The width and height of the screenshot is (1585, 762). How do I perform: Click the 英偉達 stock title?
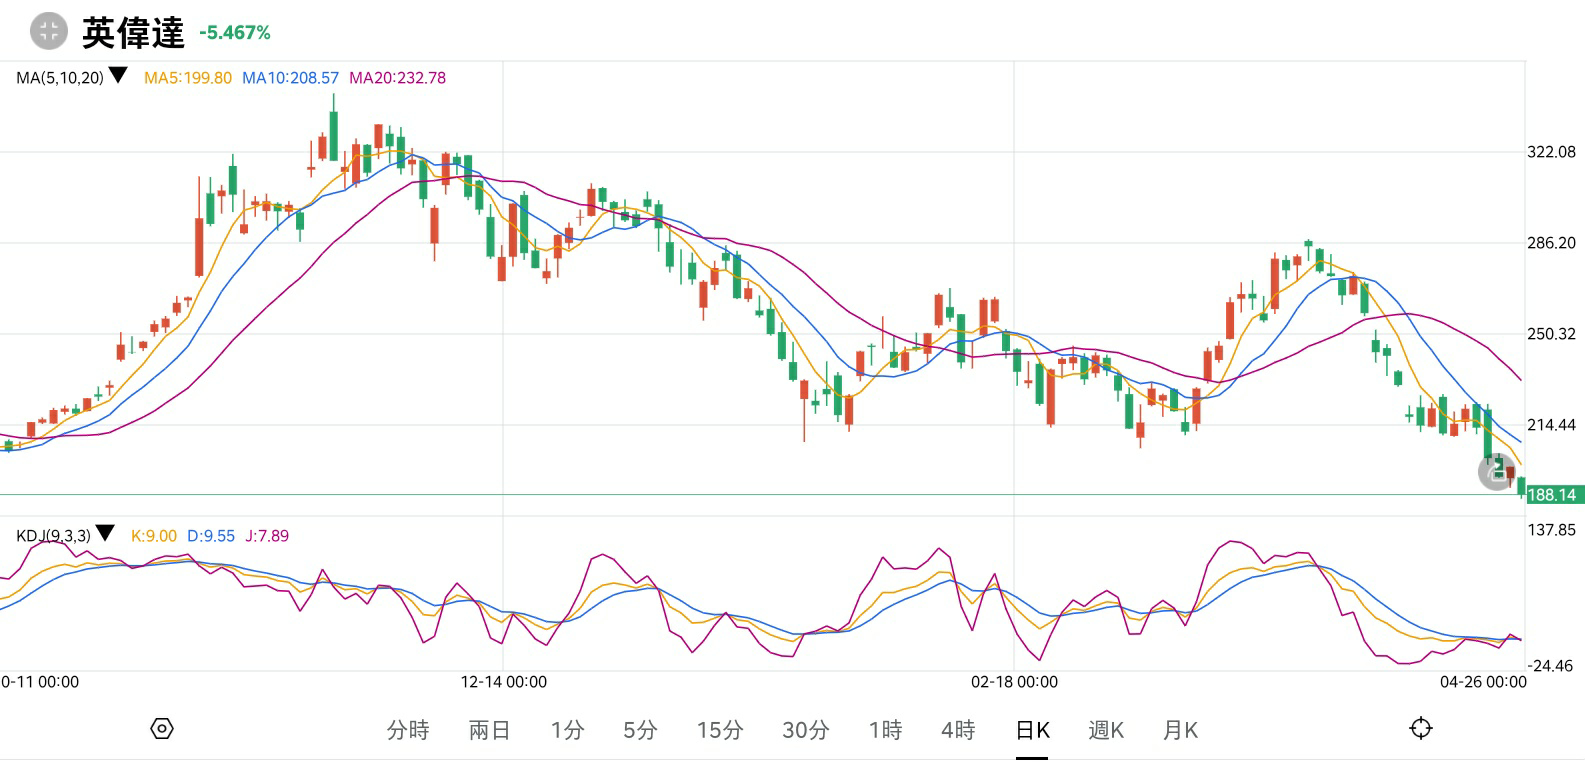tap(133, 33)
